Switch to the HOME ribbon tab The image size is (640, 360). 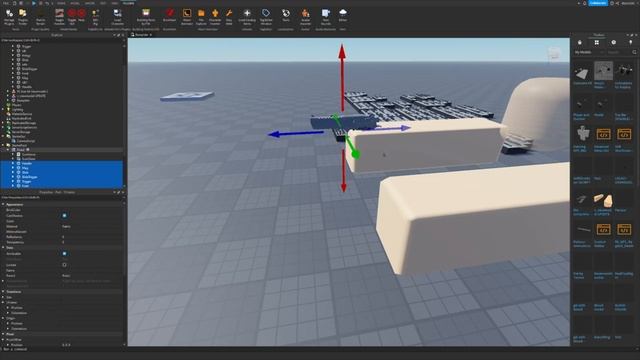[x=61, y=3]
